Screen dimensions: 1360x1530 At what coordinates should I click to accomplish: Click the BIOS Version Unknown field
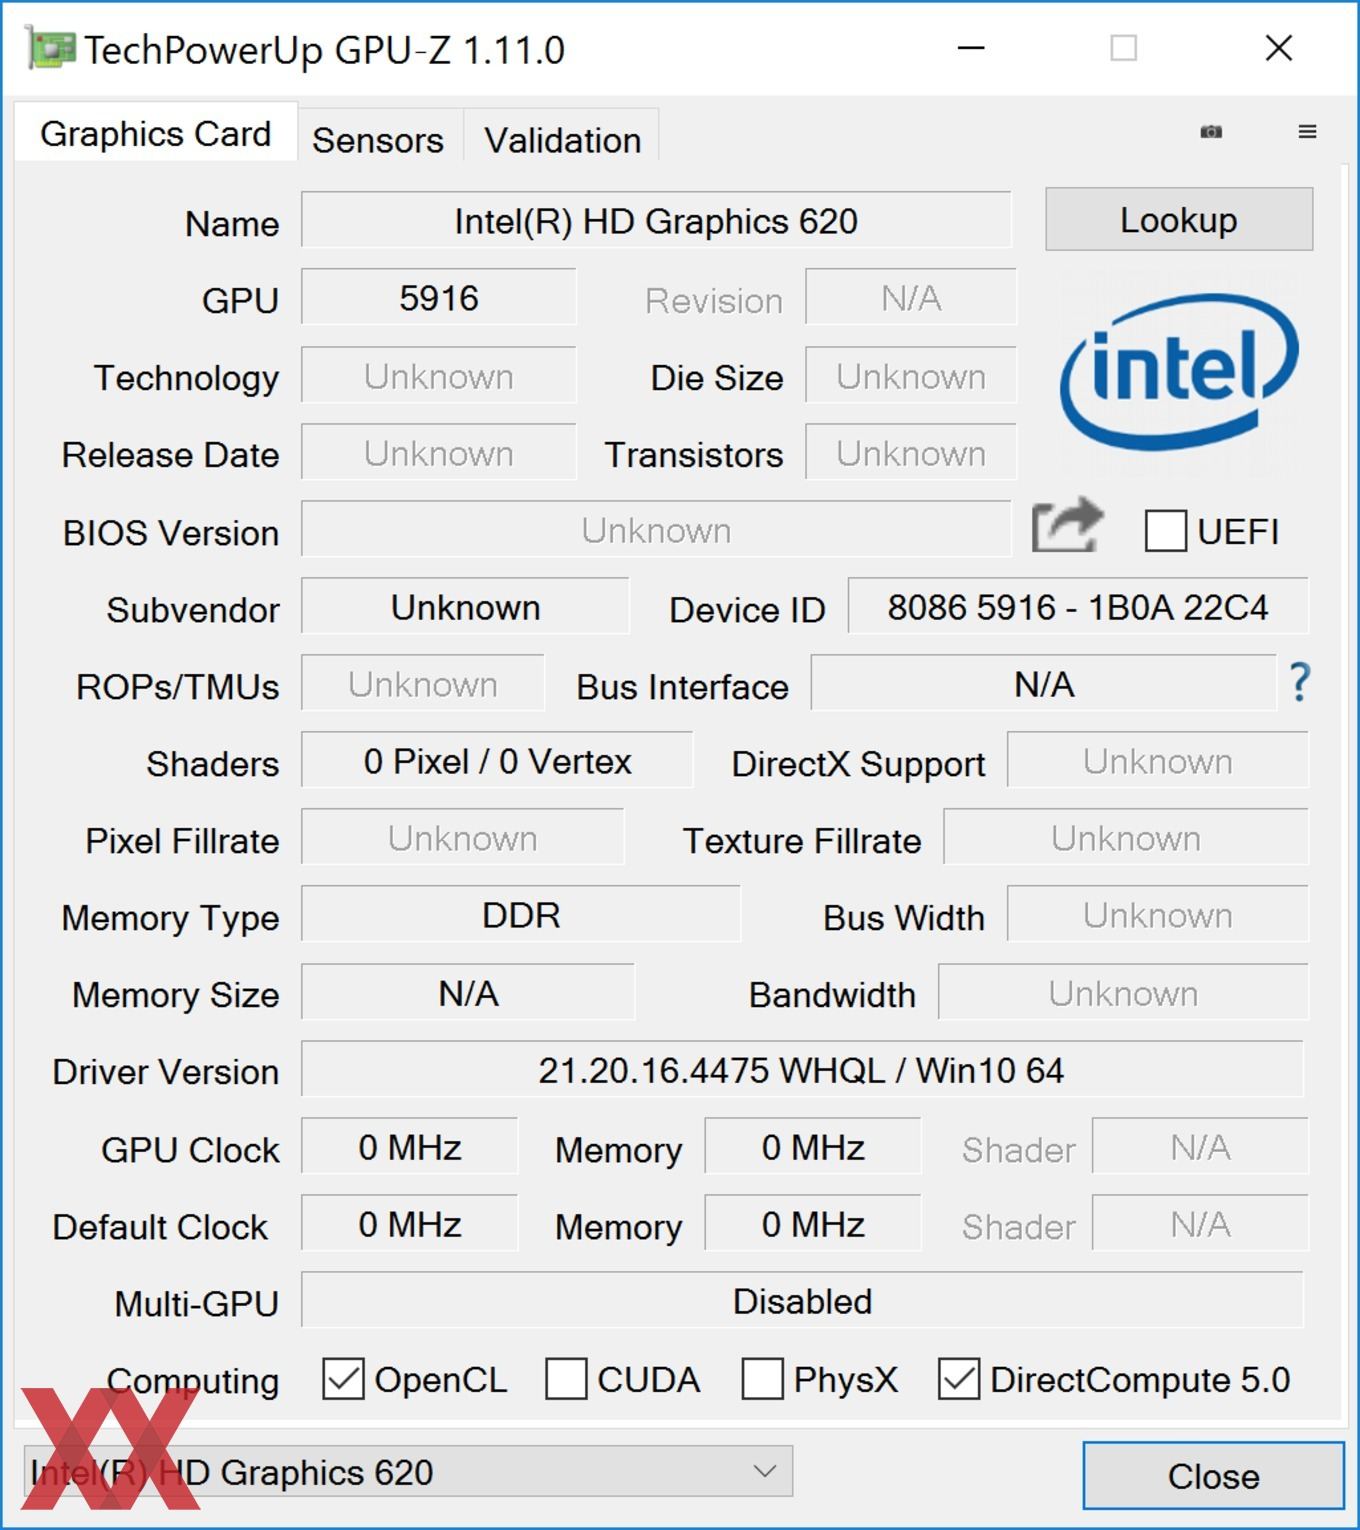point(656,530)
